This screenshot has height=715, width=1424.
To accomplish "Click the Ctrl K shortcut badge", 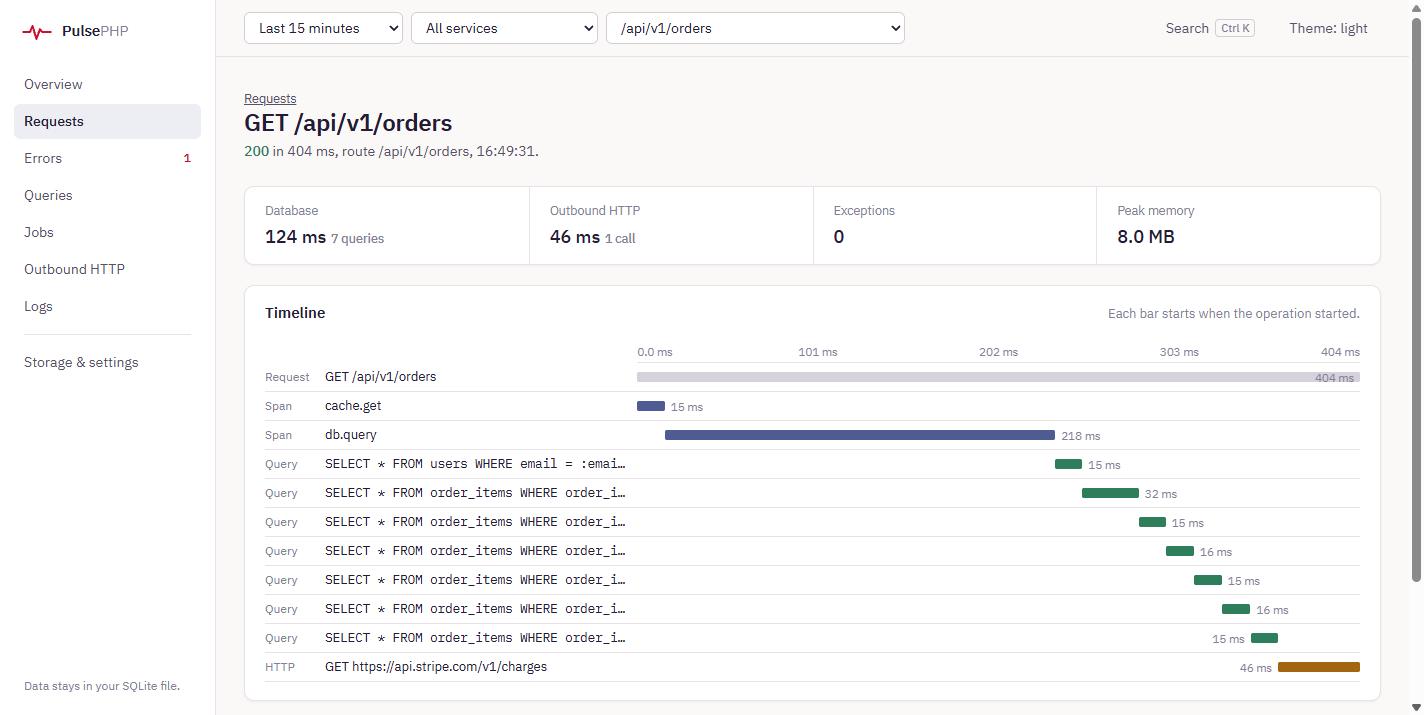I will [1235, 28].
